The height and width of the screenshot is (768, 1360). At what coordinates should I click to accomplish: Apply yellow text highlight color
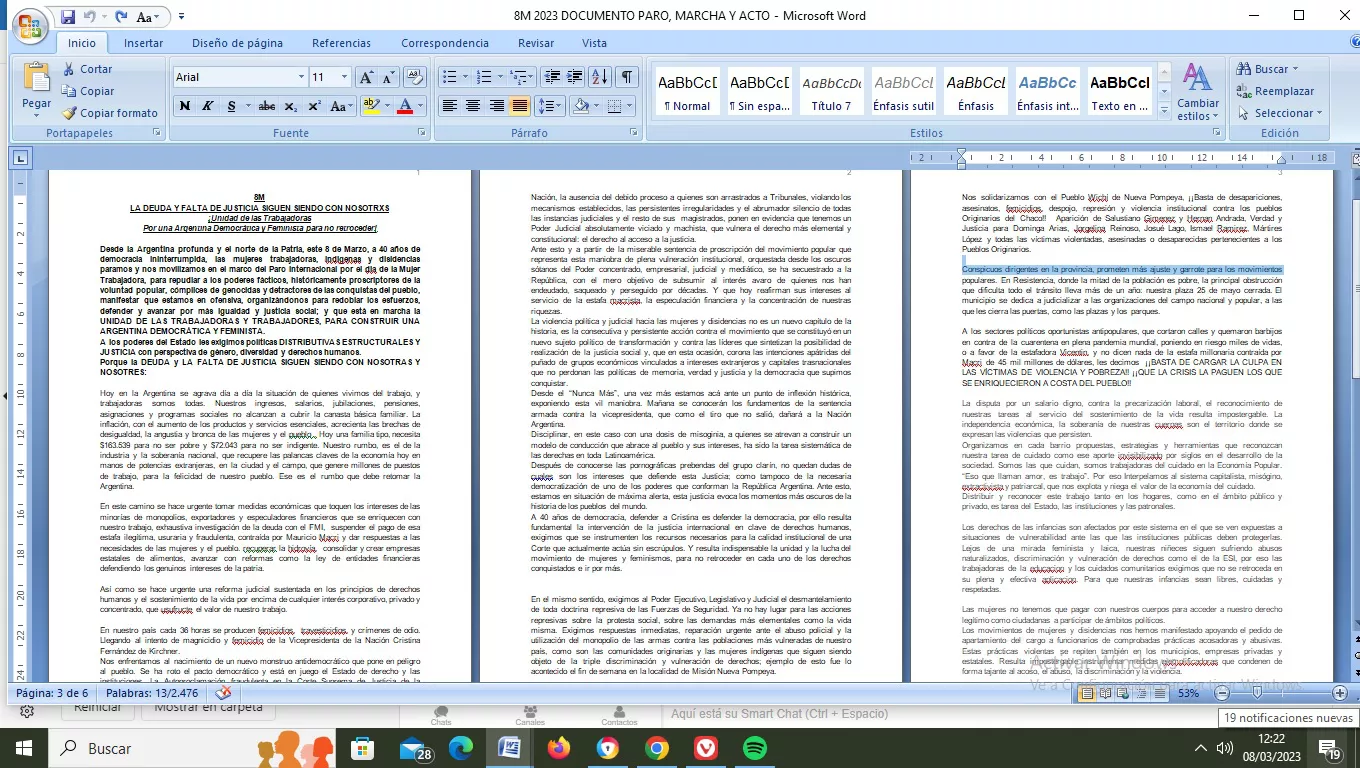[x=370, y=106]
